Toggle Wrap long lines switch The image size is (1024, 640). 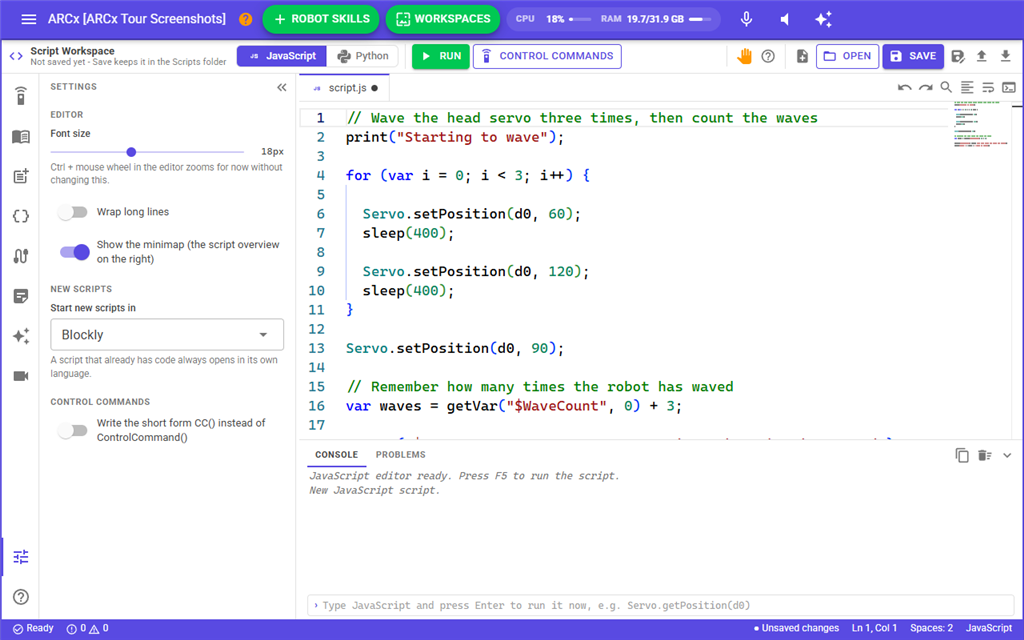(72, 212)
